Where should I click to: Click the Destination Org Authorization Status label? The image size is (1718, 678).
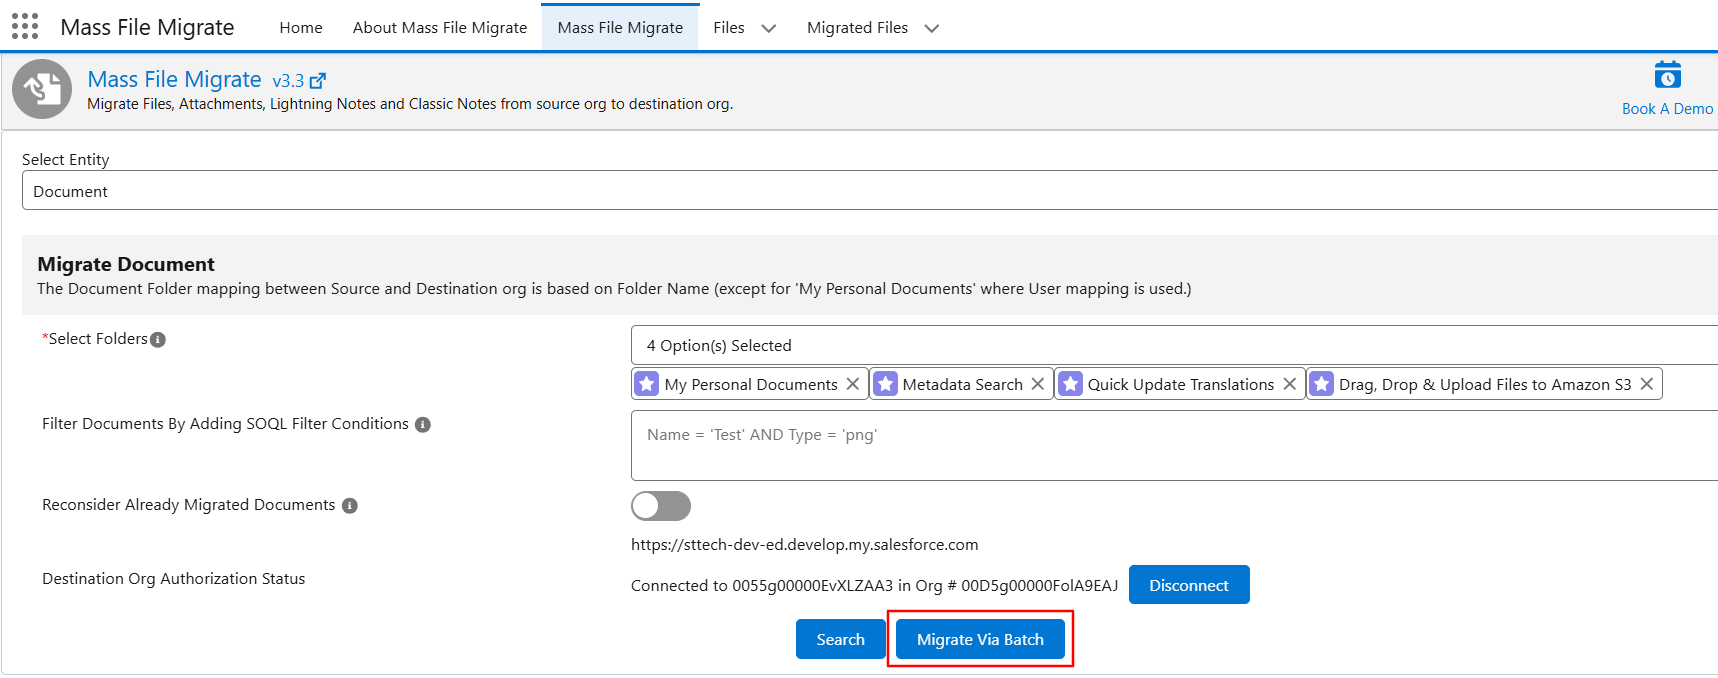click(173, 579)
